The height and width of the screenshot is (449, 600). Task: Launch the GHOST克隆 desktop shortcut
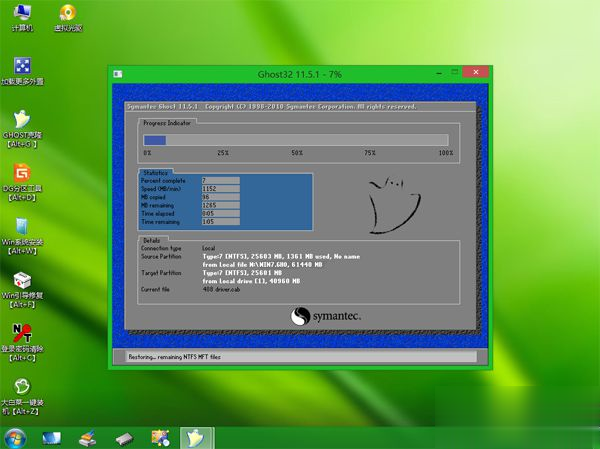click(x=21, y=120)
